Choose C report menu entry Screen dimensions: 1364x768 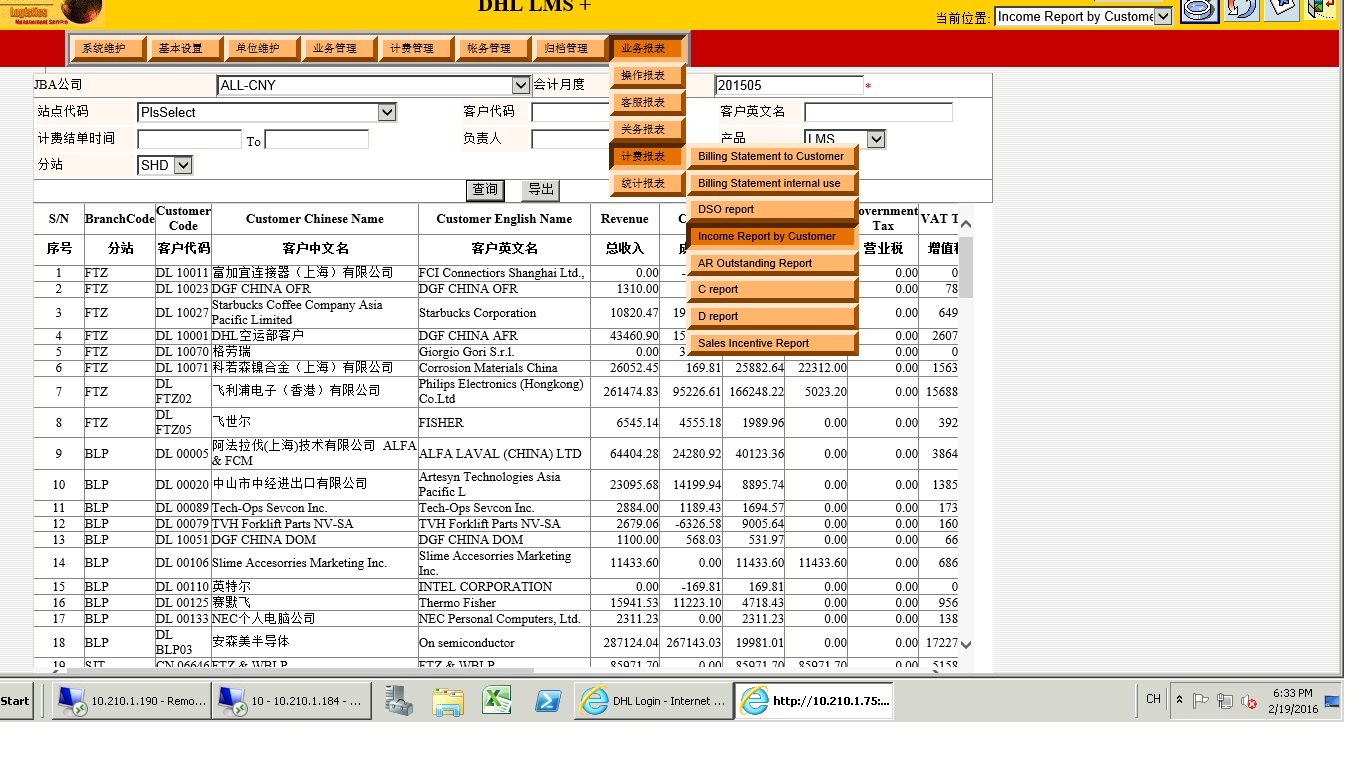[x=773, y=290]
